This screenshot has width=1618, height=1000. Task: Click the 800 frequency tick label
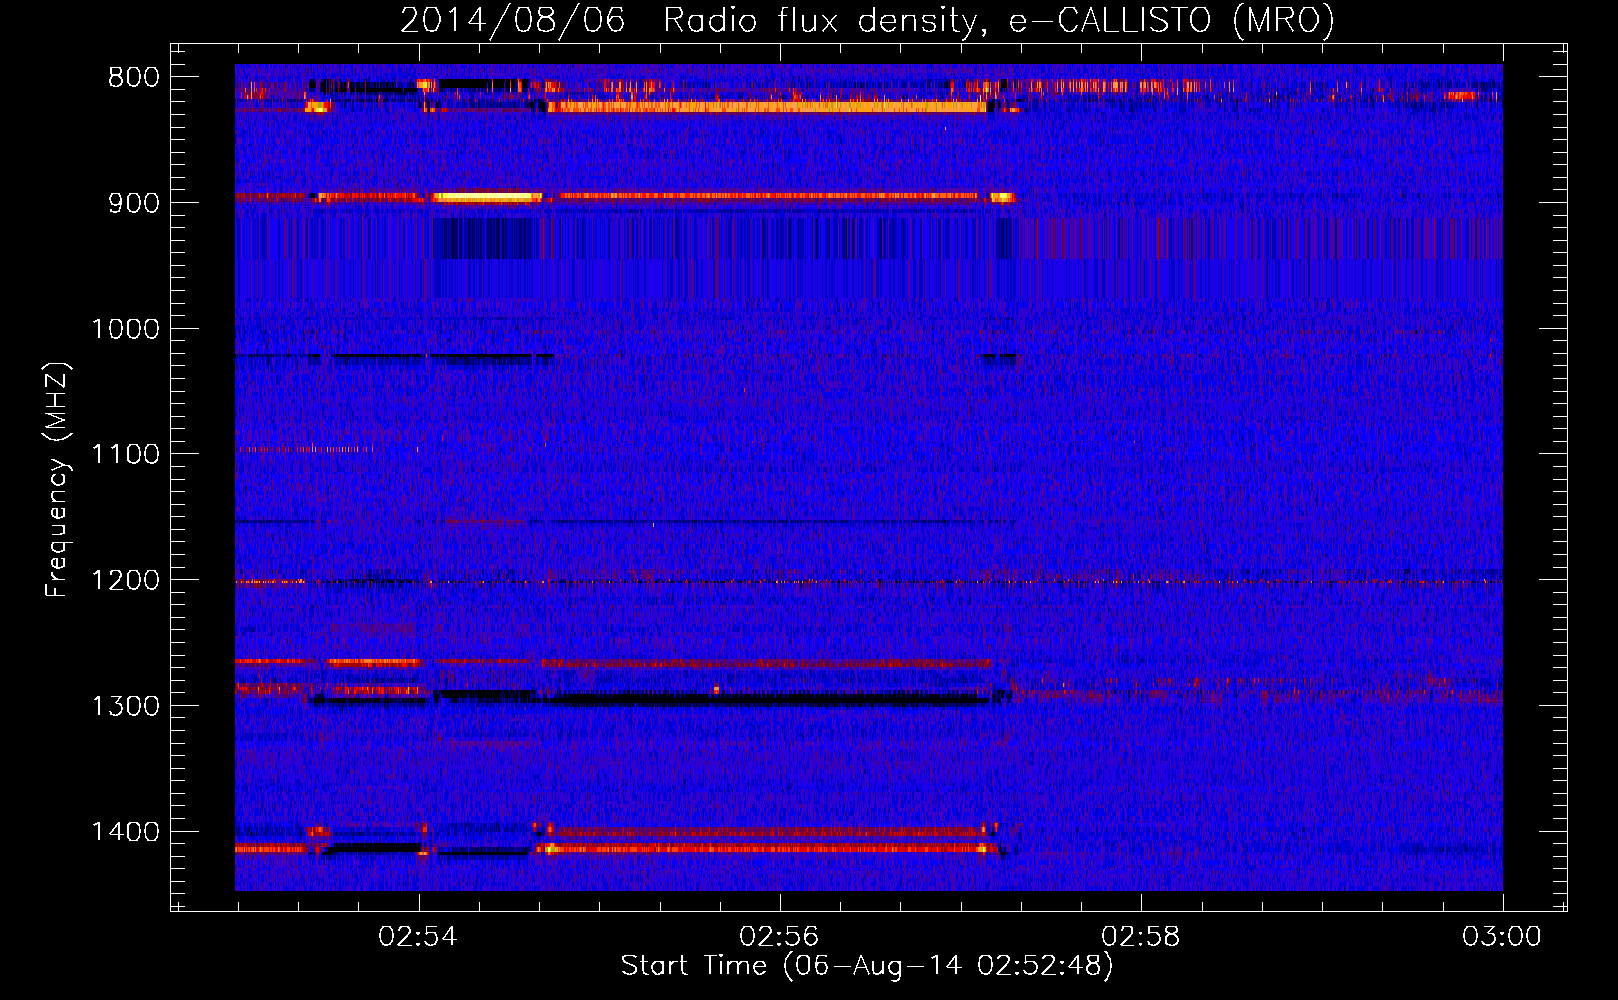(134, 78)
